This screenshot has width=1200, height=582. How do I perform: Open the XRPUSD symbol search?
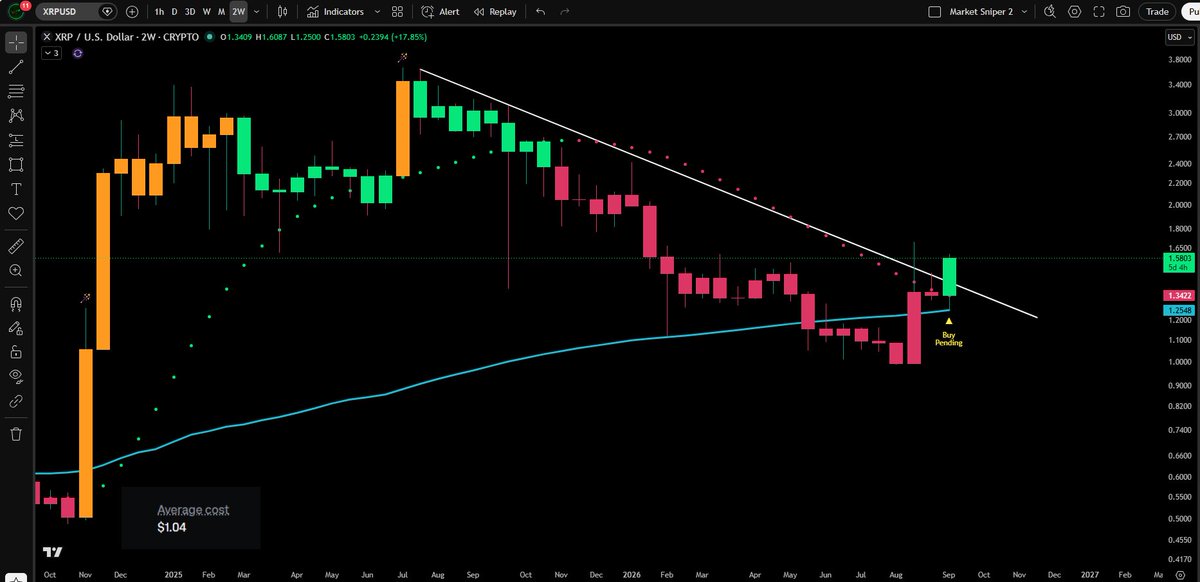coord(77,12)
